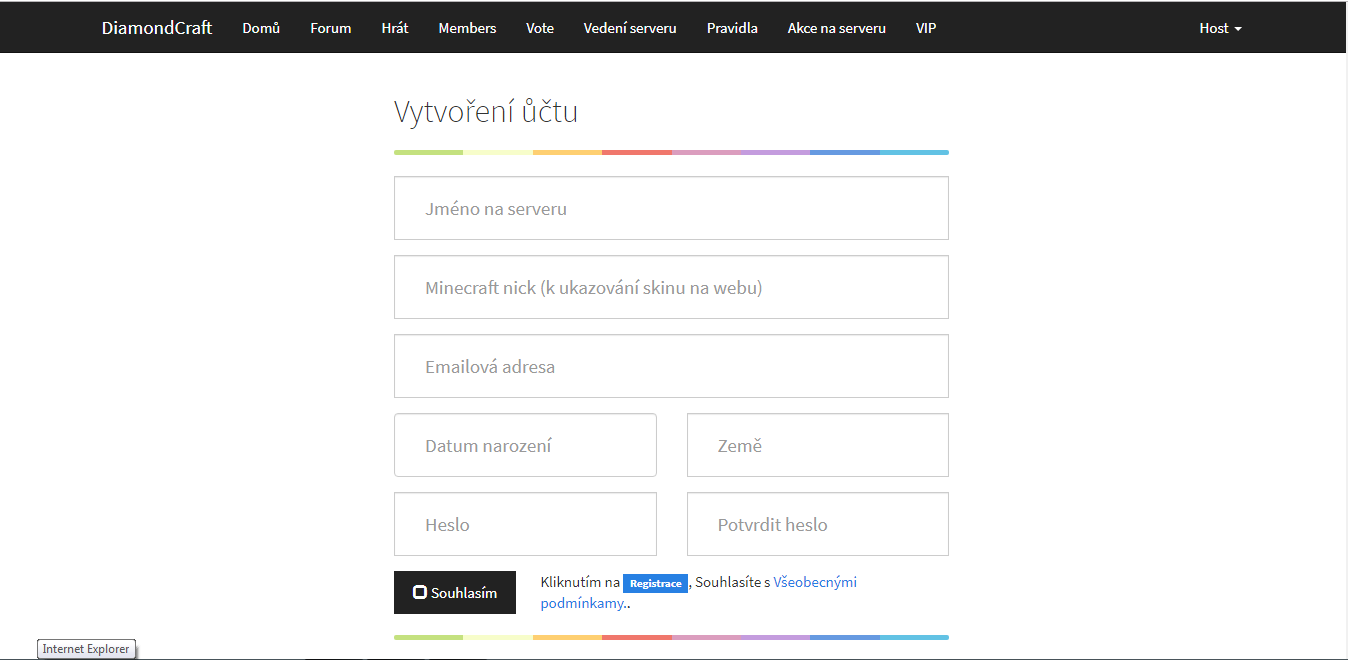Viewport: 1348px width, 660px height.
Task: Open the Datum narození date field
Action: click(525, 446)
